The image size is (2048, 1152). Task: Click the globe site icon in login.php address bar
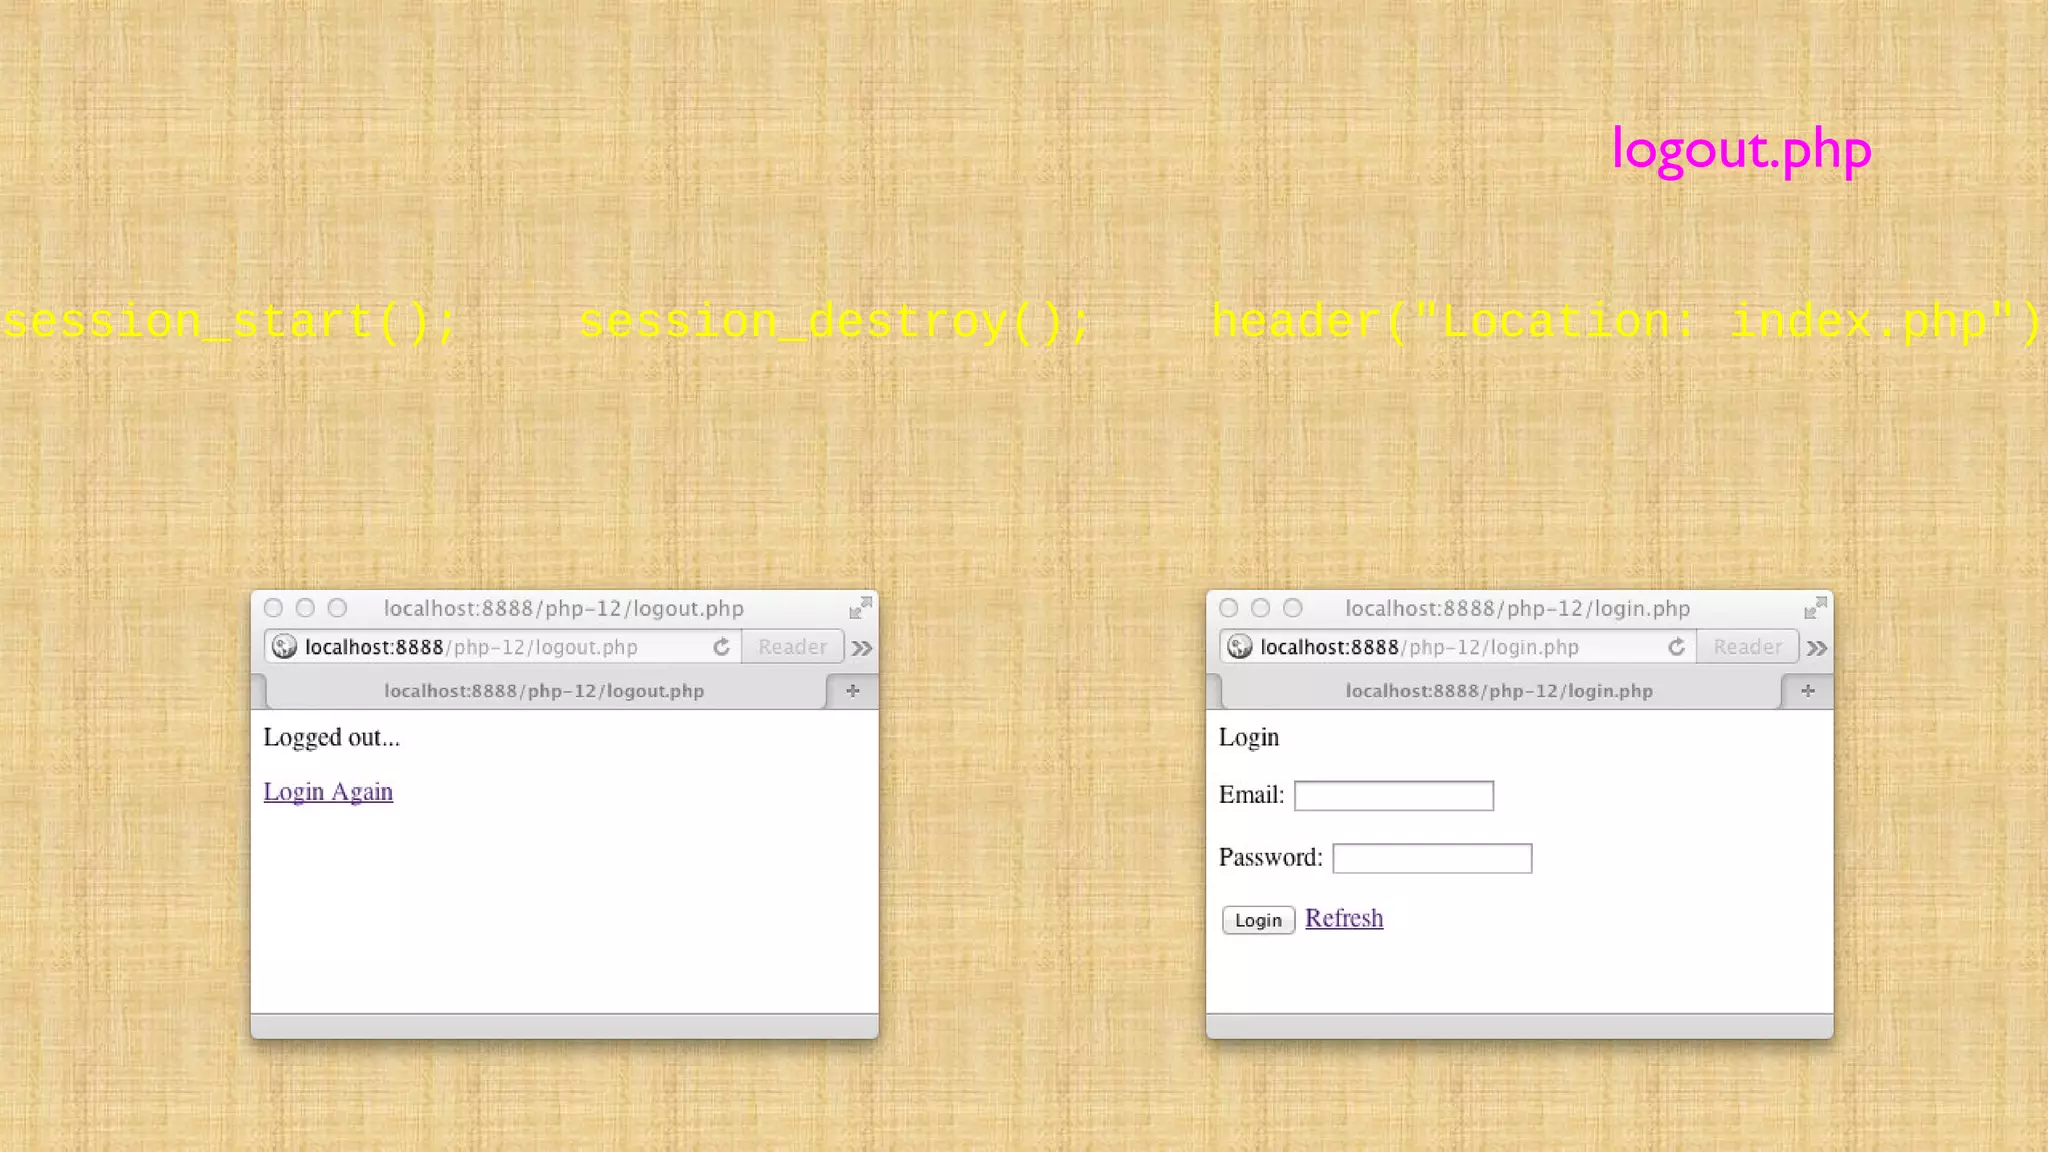pos(1240,647)
